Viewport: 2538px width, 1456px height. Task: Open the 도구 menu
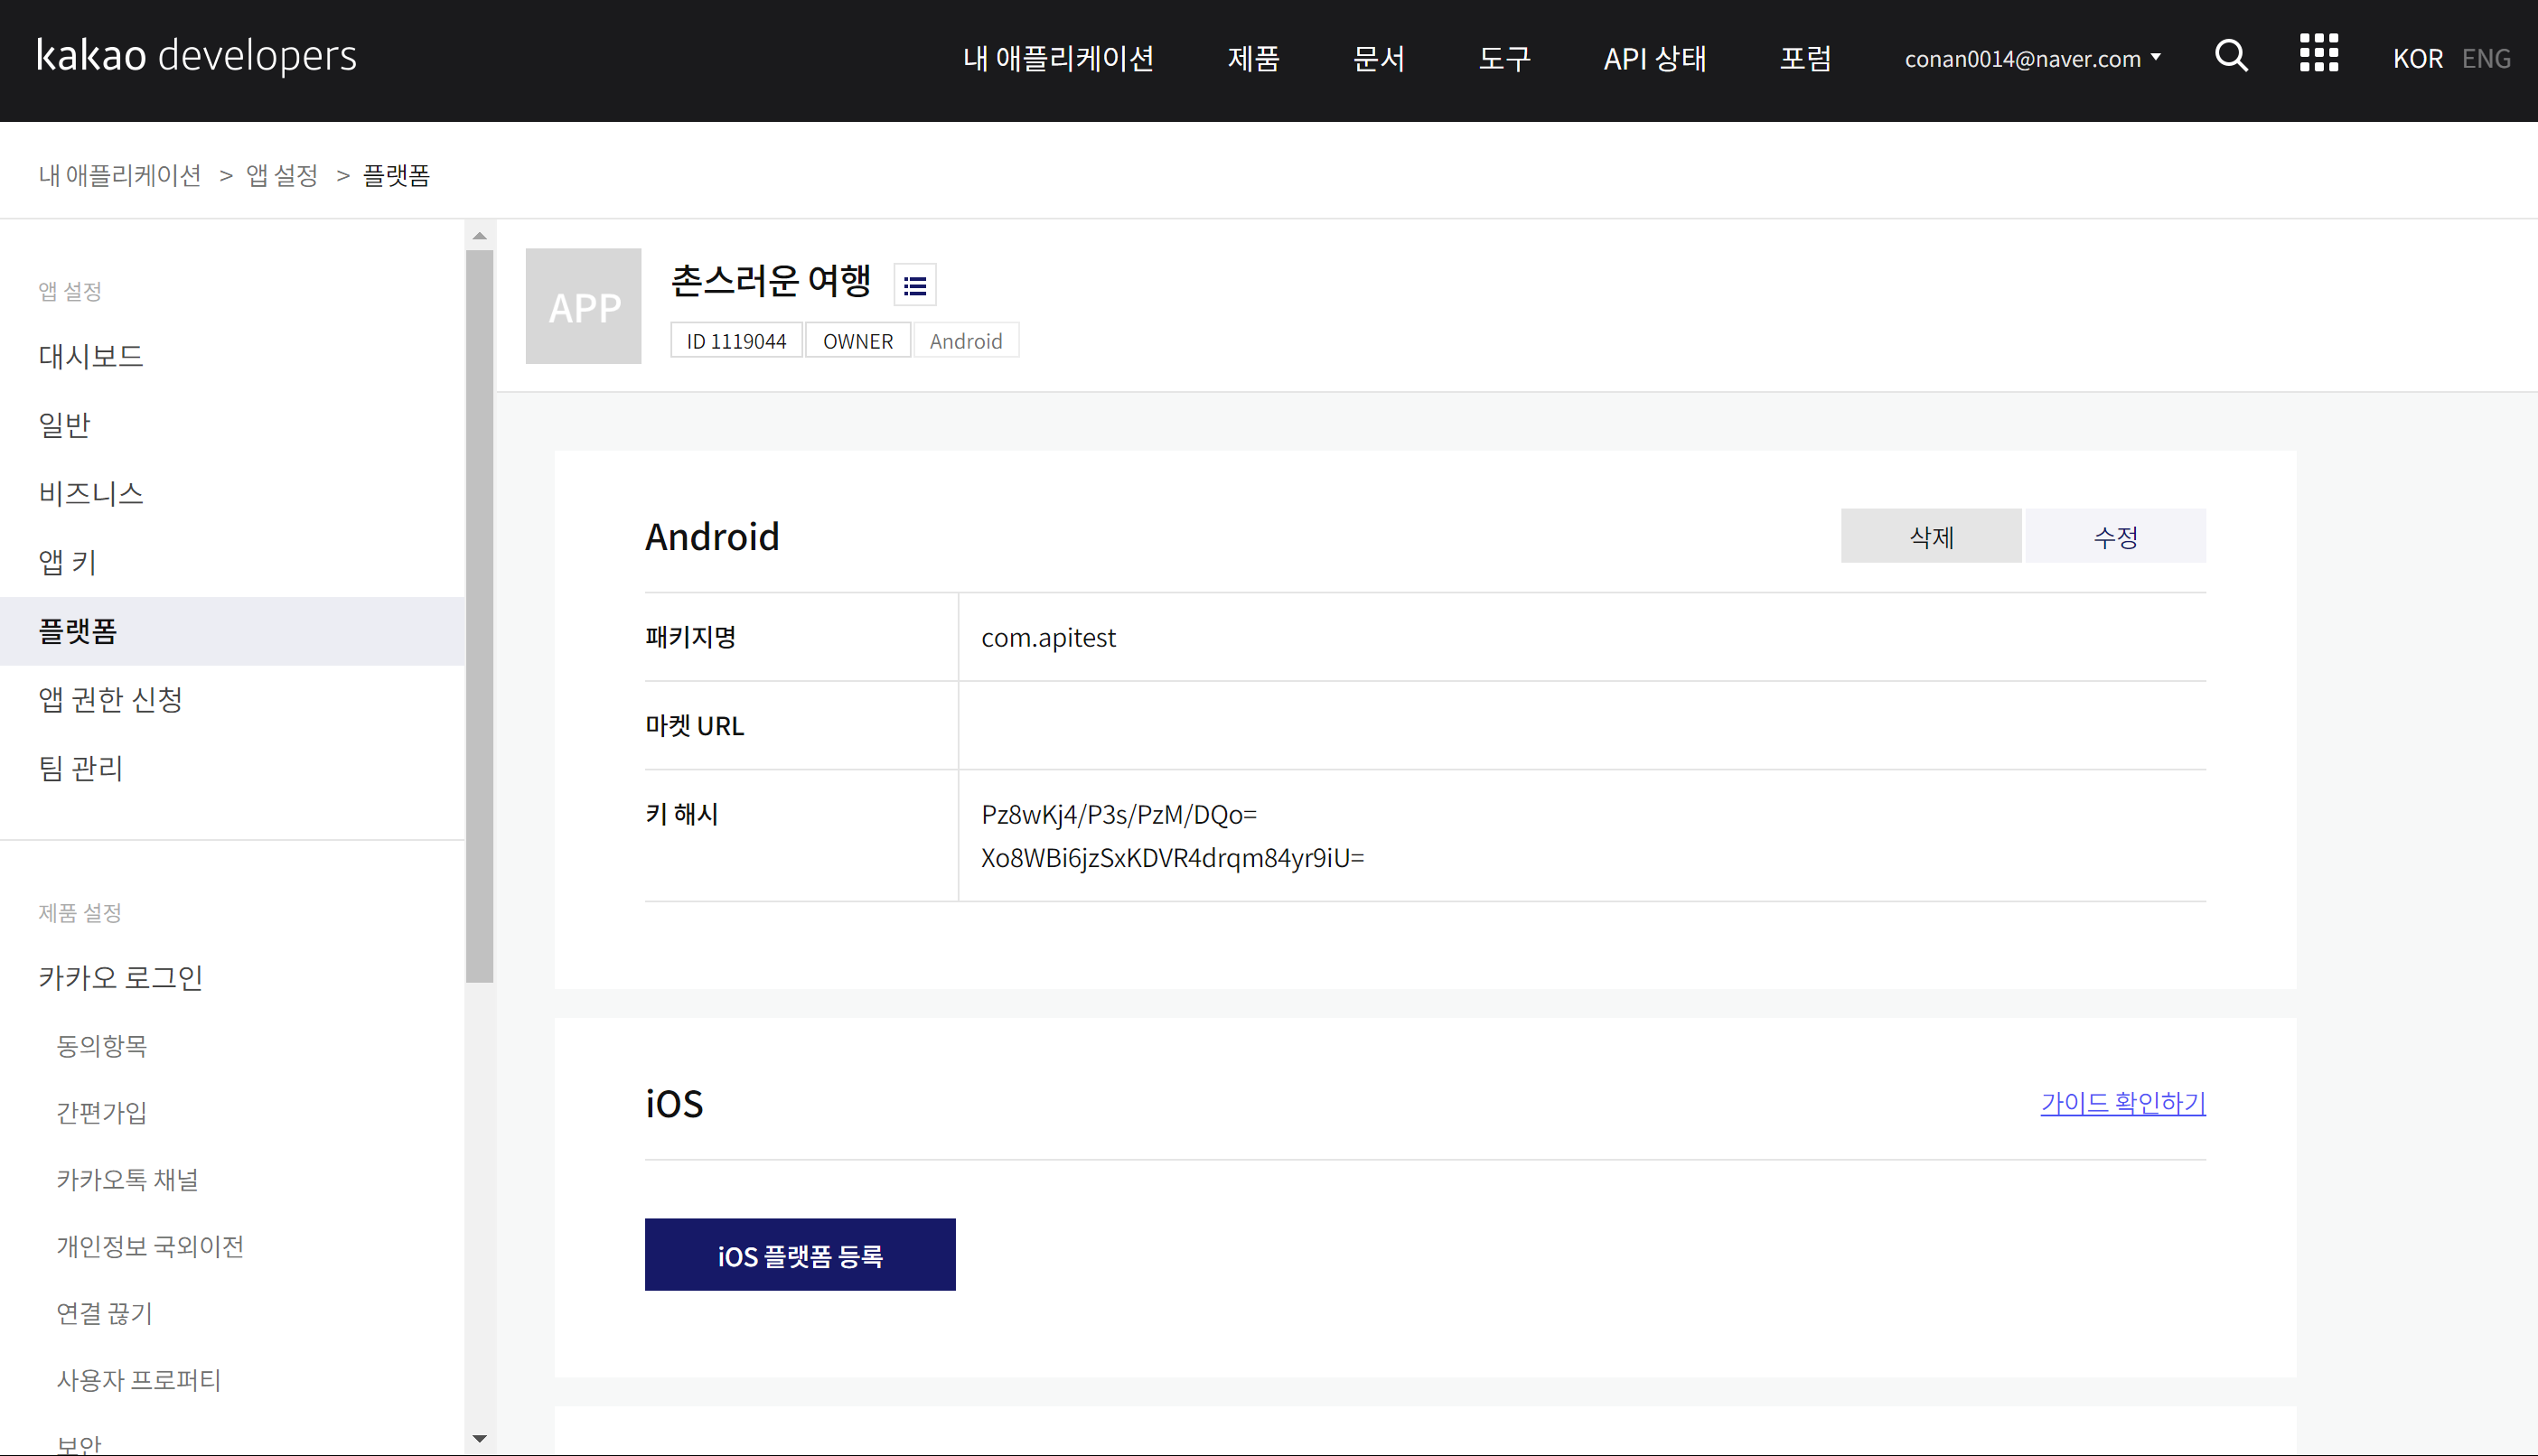tap(1504, 58)
